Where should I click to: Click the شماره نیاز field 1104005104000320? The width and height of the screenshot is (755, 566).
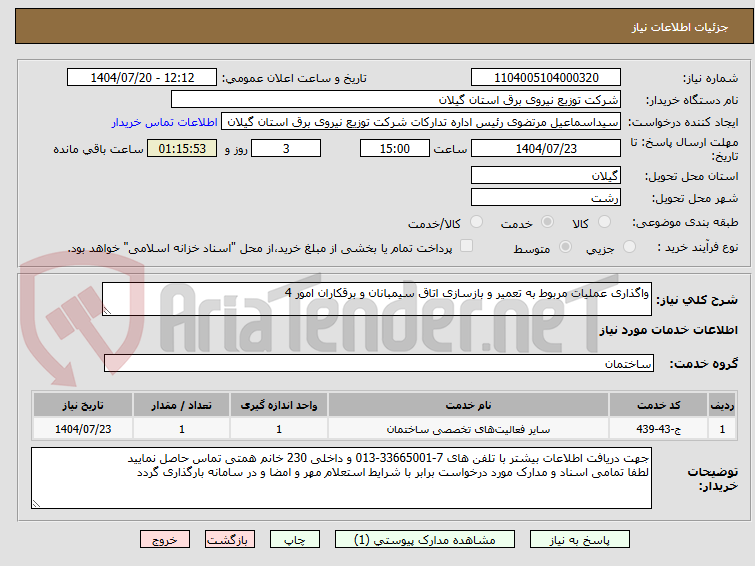tap(546, 78)
